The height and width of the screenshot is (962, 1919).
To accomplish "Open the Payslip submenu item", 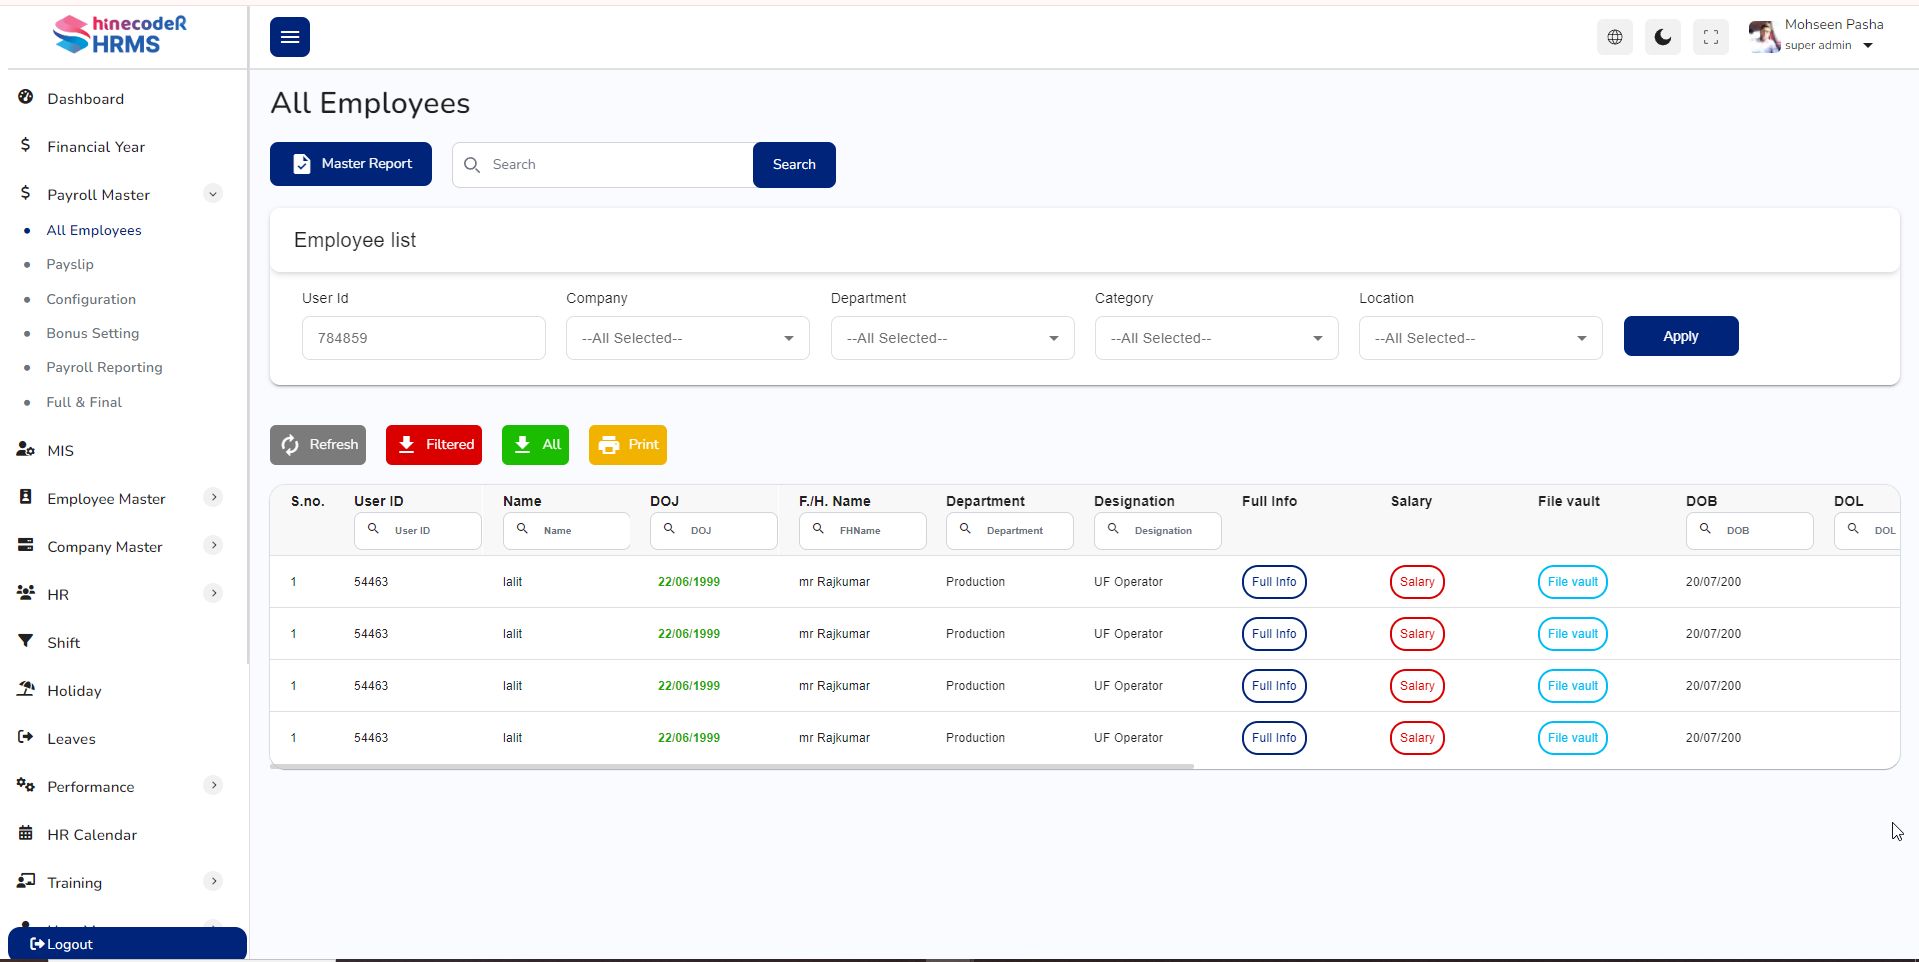I will point(70,264).
